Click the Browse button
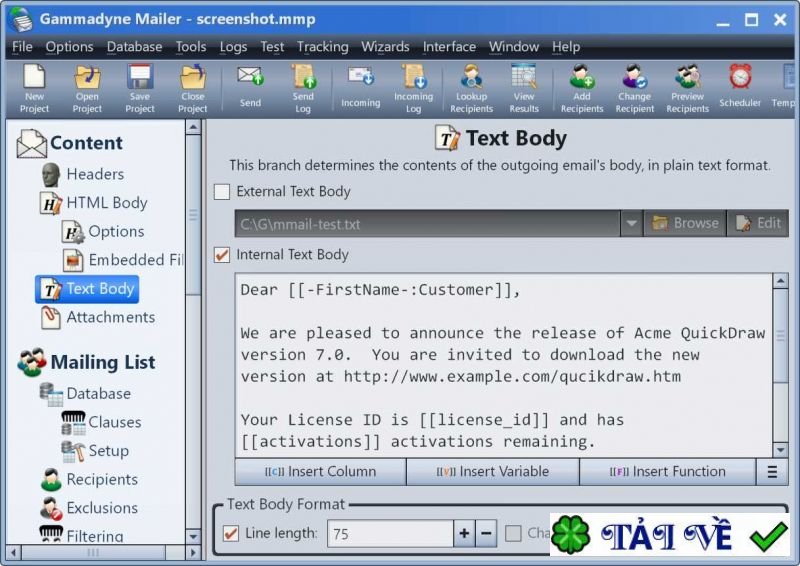The image size is (800, 566). pyautogui.click(x=685, y=224)
